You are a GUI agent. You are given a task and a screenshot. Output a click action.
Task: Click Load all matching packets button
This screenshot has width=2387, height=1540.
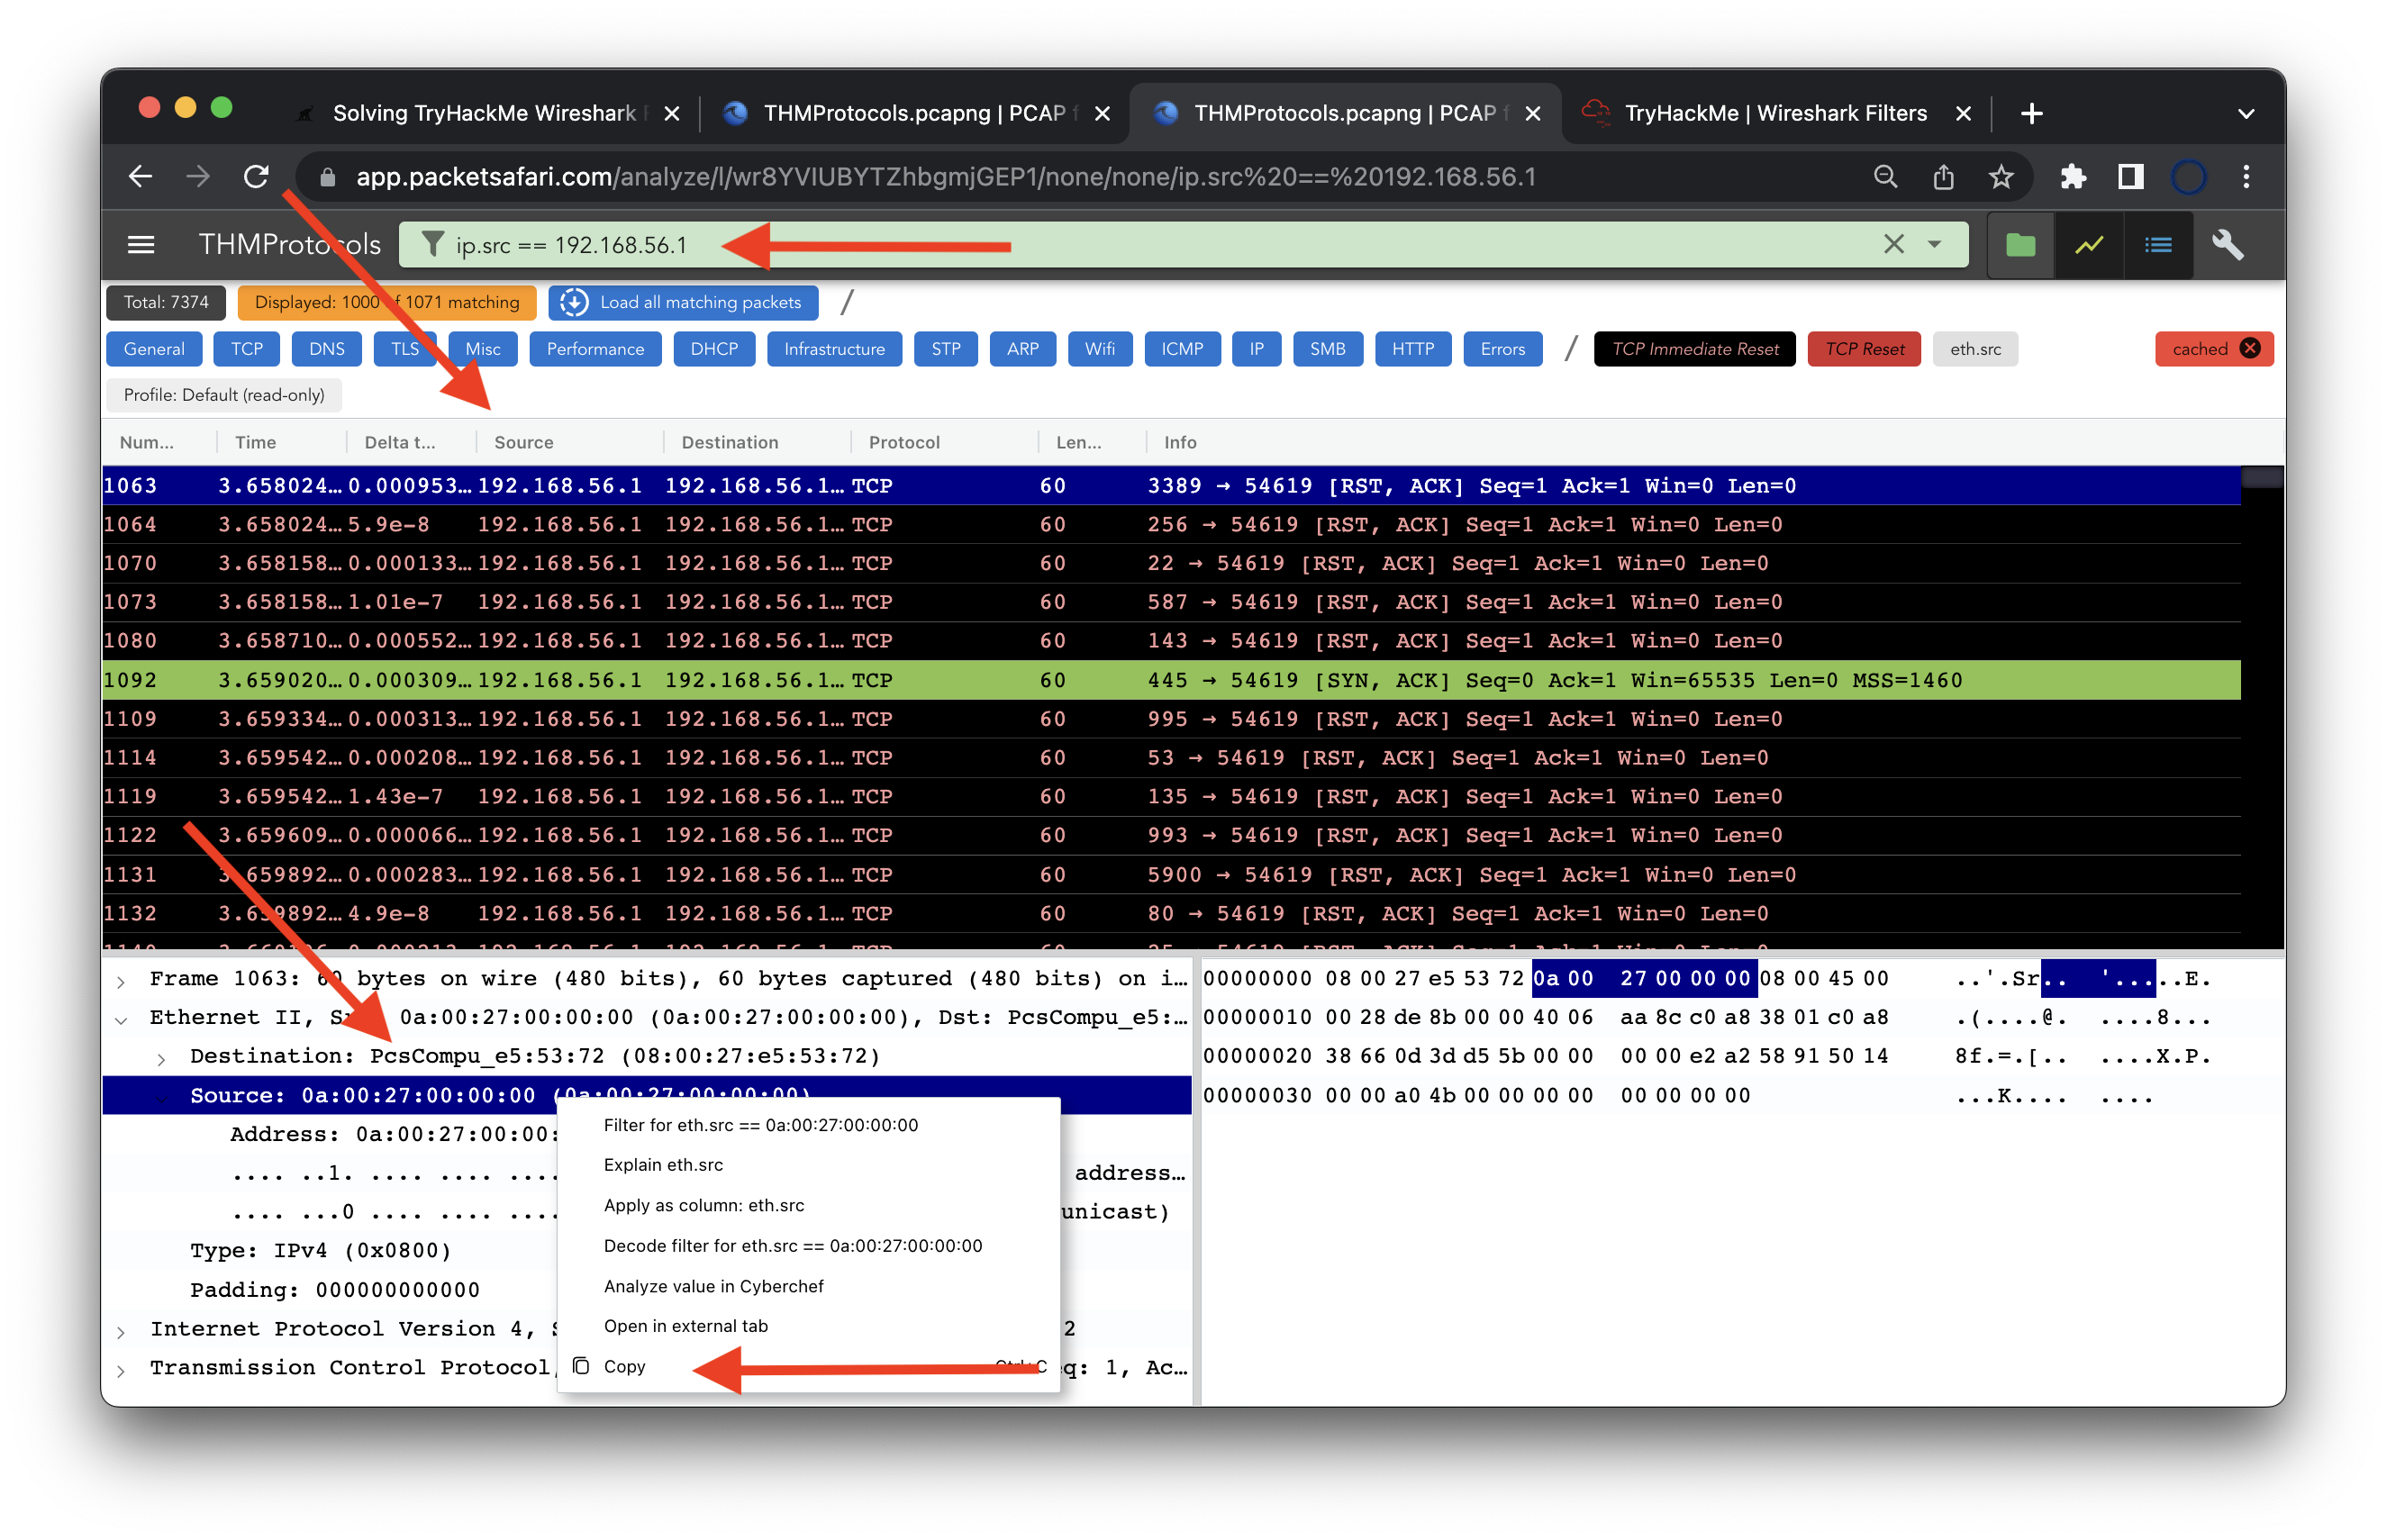tap(683, 302)
